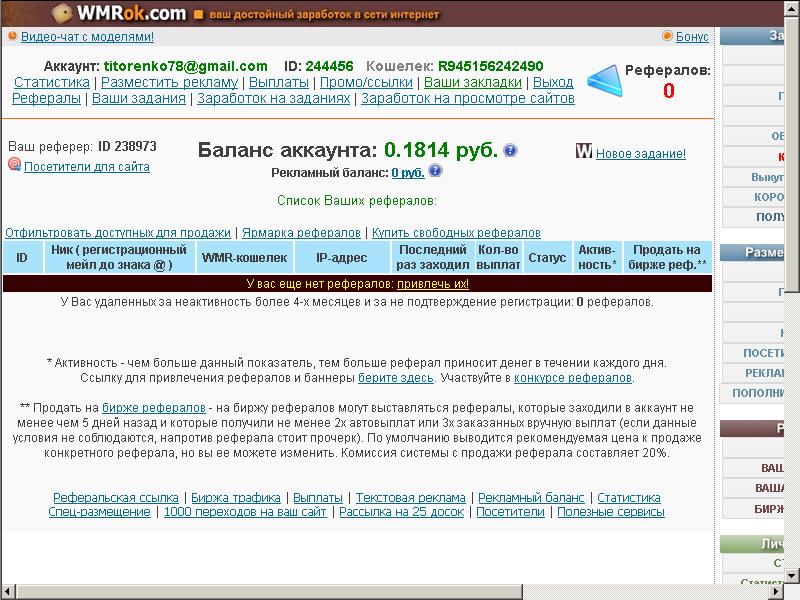The height and width of the screenshot is (600, 800).
Task: Open Ваши задания link
Action: pos(139,98)
